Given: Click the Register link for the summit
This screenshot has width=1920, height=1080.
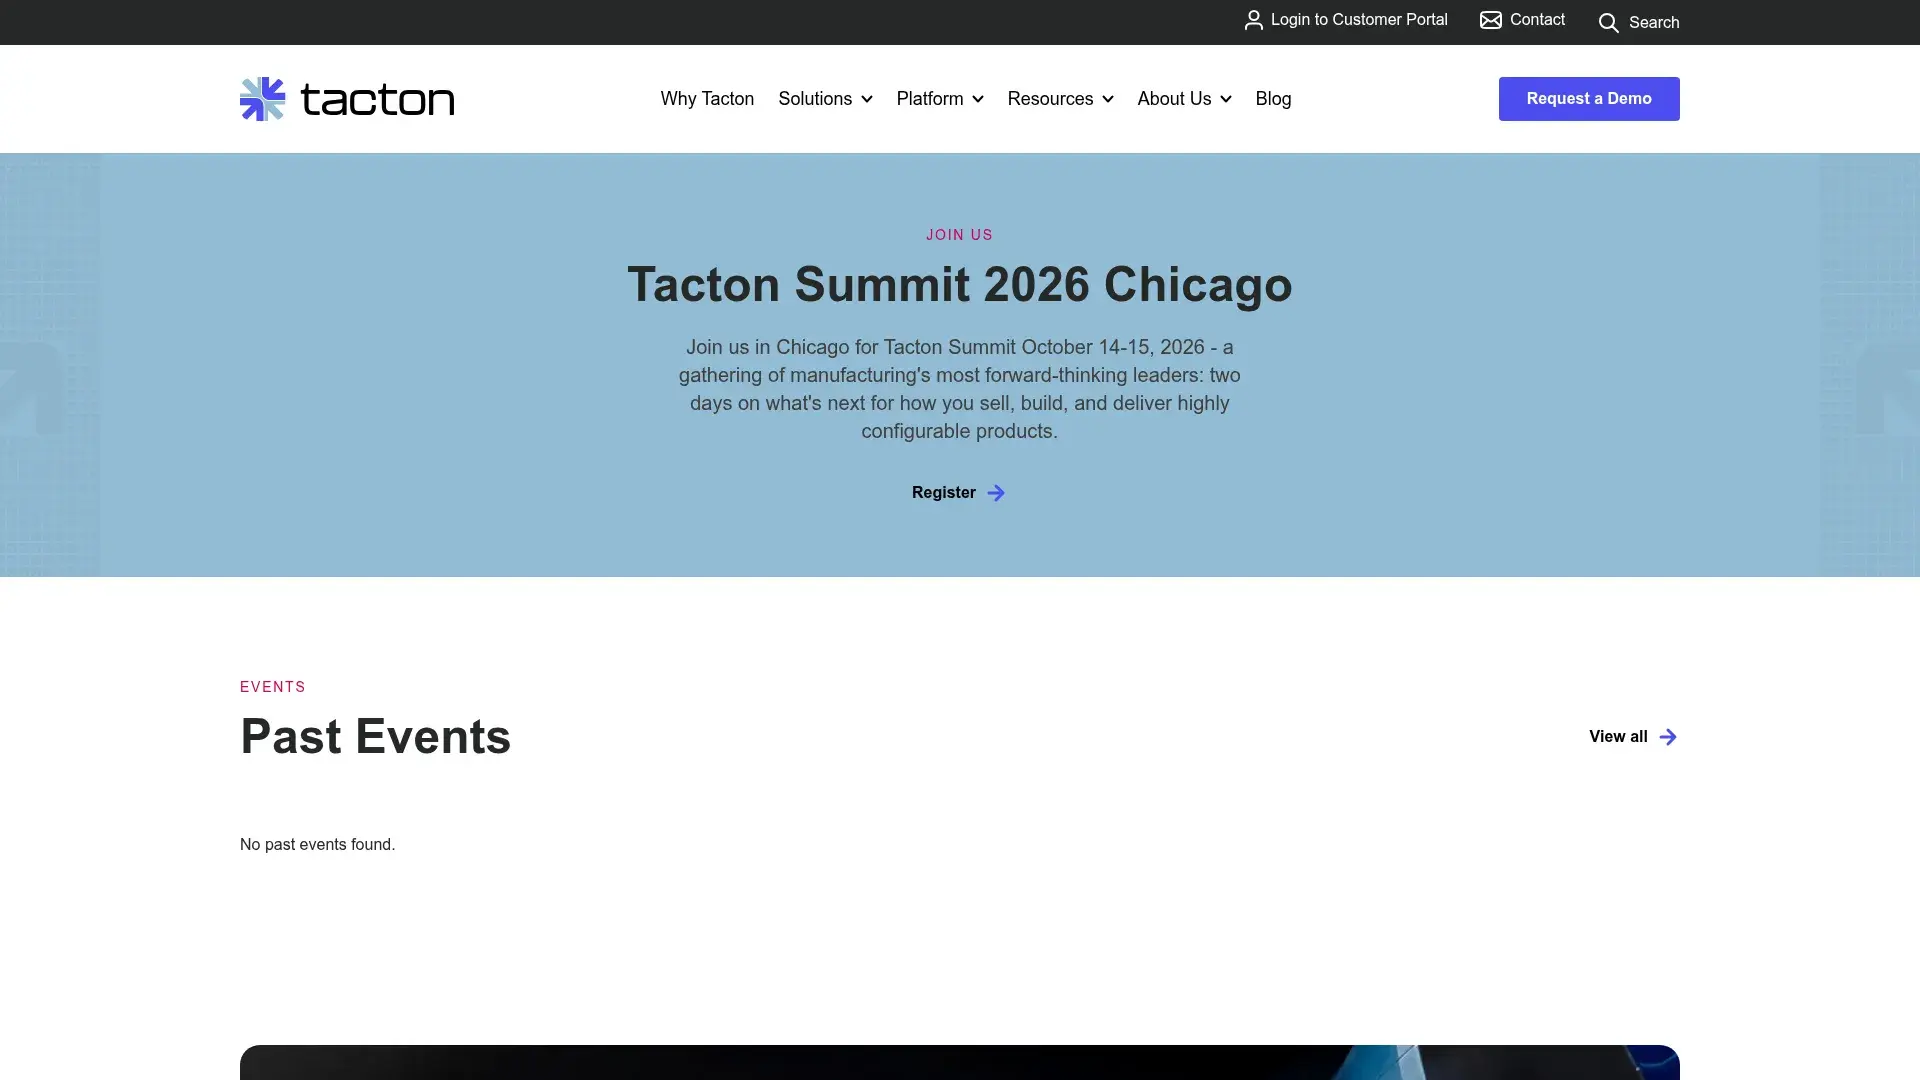Looking at the screenshot, I should (x=958, y=493).
